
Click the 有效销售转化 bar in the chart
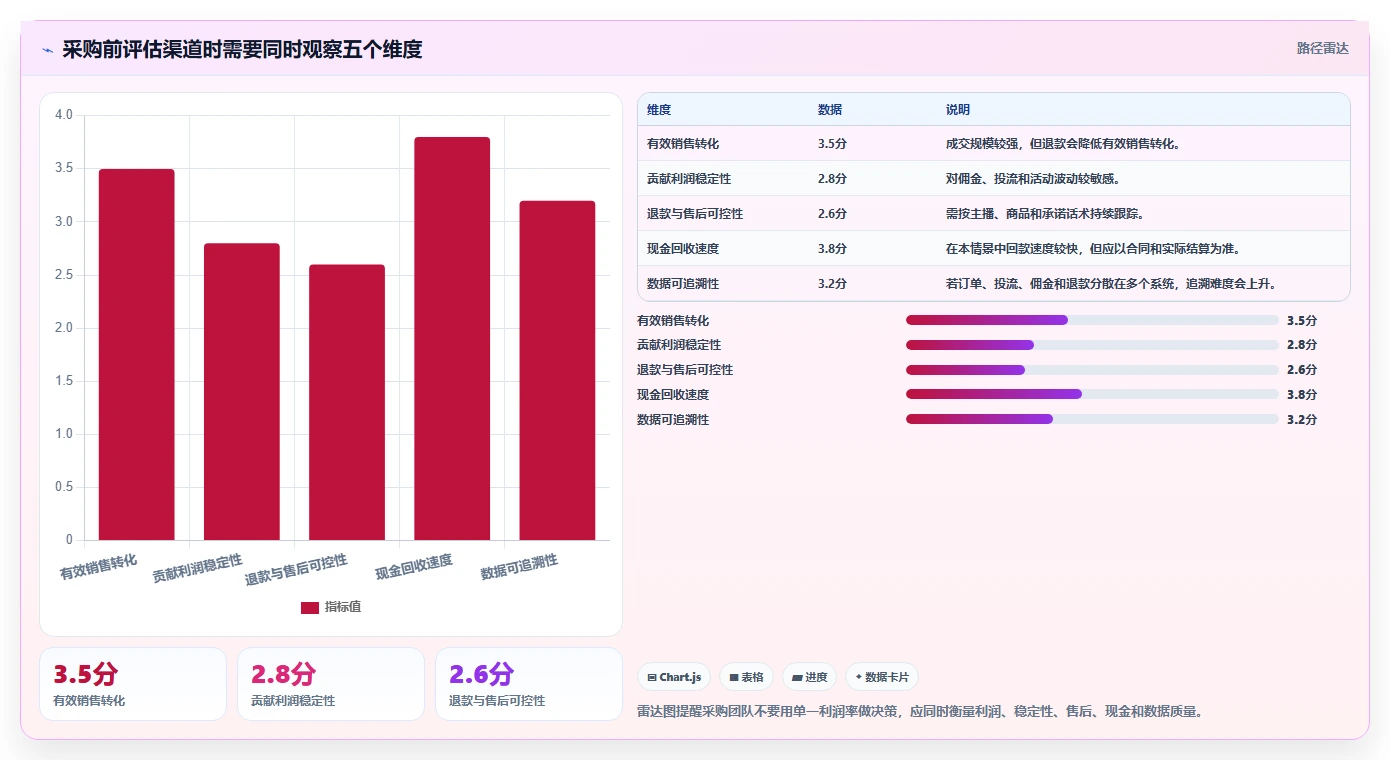pyautogui.click(x=137, y=355)
